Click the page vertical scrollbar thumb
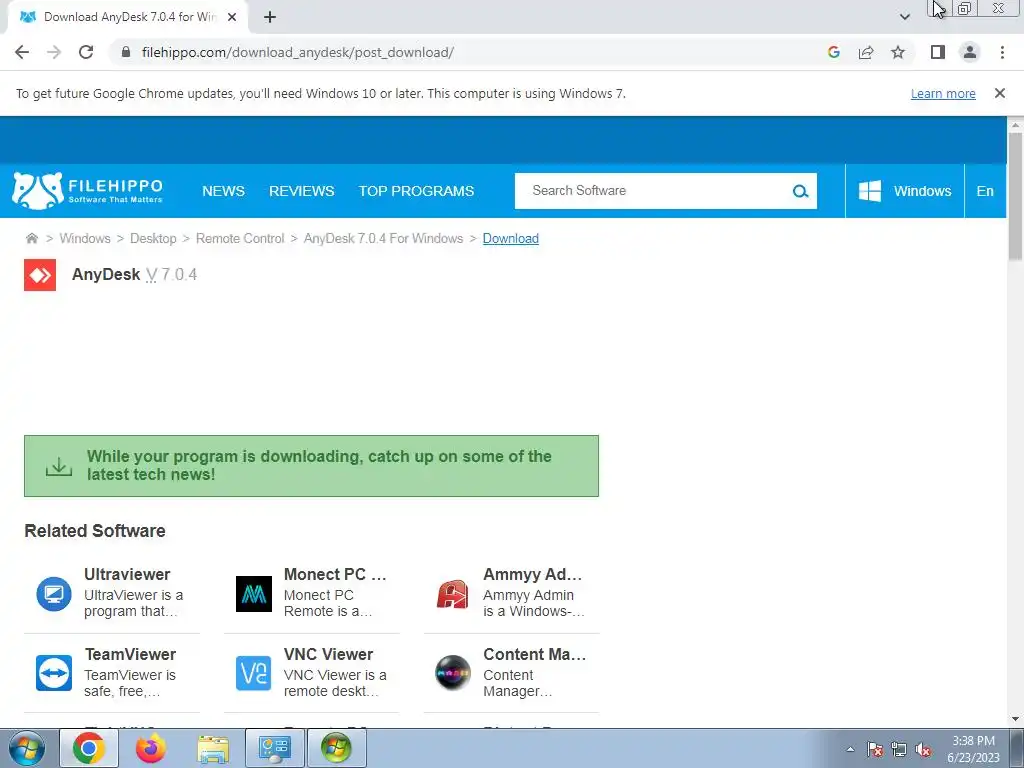Viewport: 1024px width, 768px height. click(x=1015, y=196)
